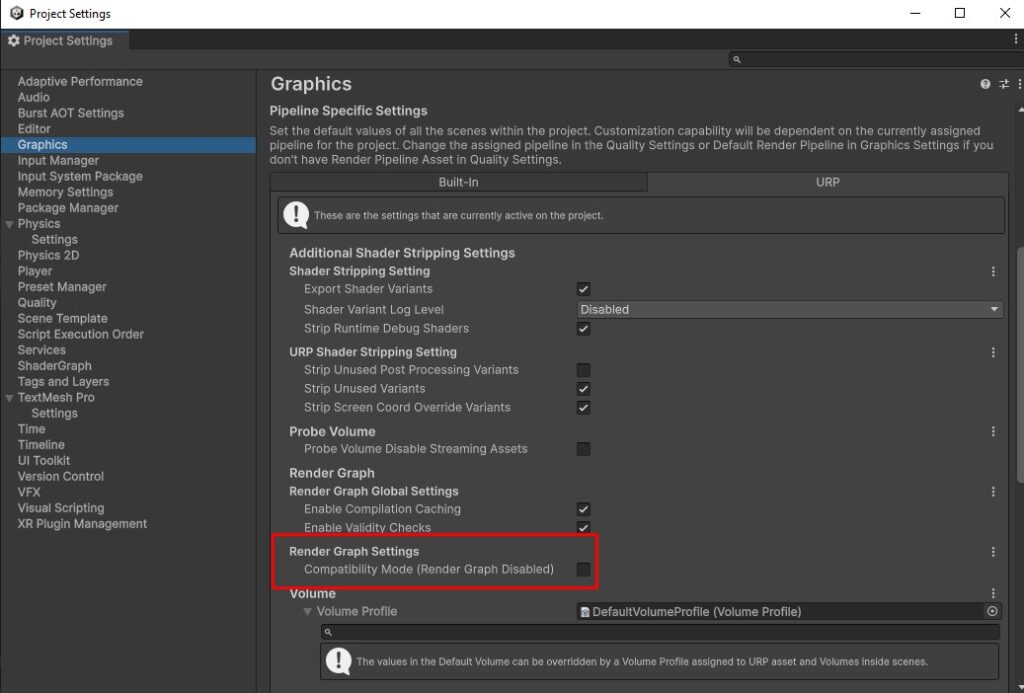This screenshot has width=1024, height=693.
Task: Click the Unity logo in title bar
Action: coord(16,13)
